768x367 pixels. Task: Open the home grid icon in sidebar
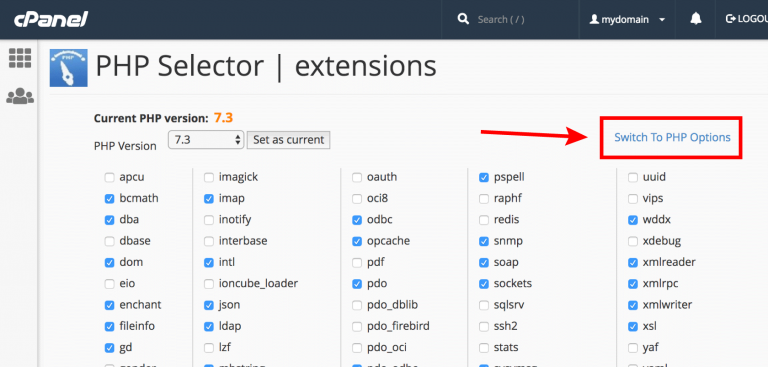click(x=20, y=58)
